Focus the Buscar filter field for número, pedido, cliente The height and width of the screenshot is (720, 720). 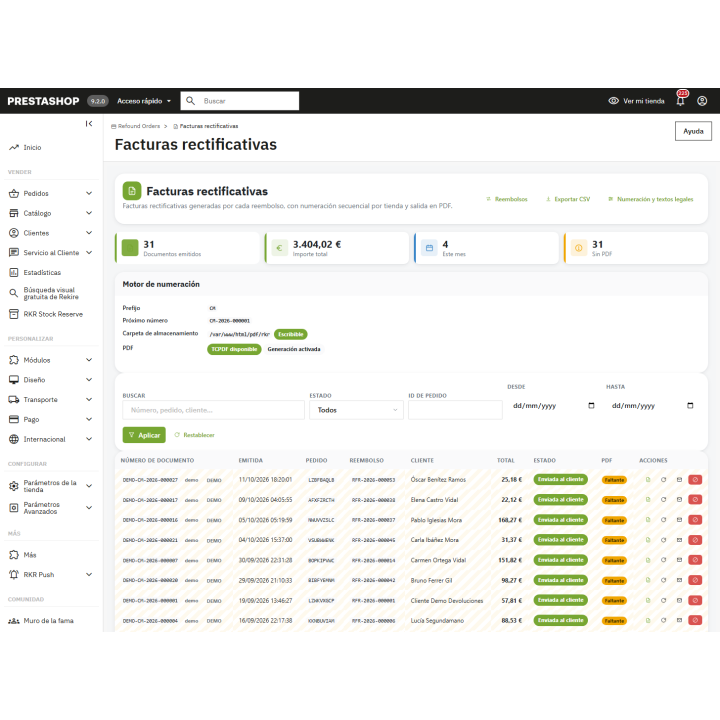coord(214,410)
